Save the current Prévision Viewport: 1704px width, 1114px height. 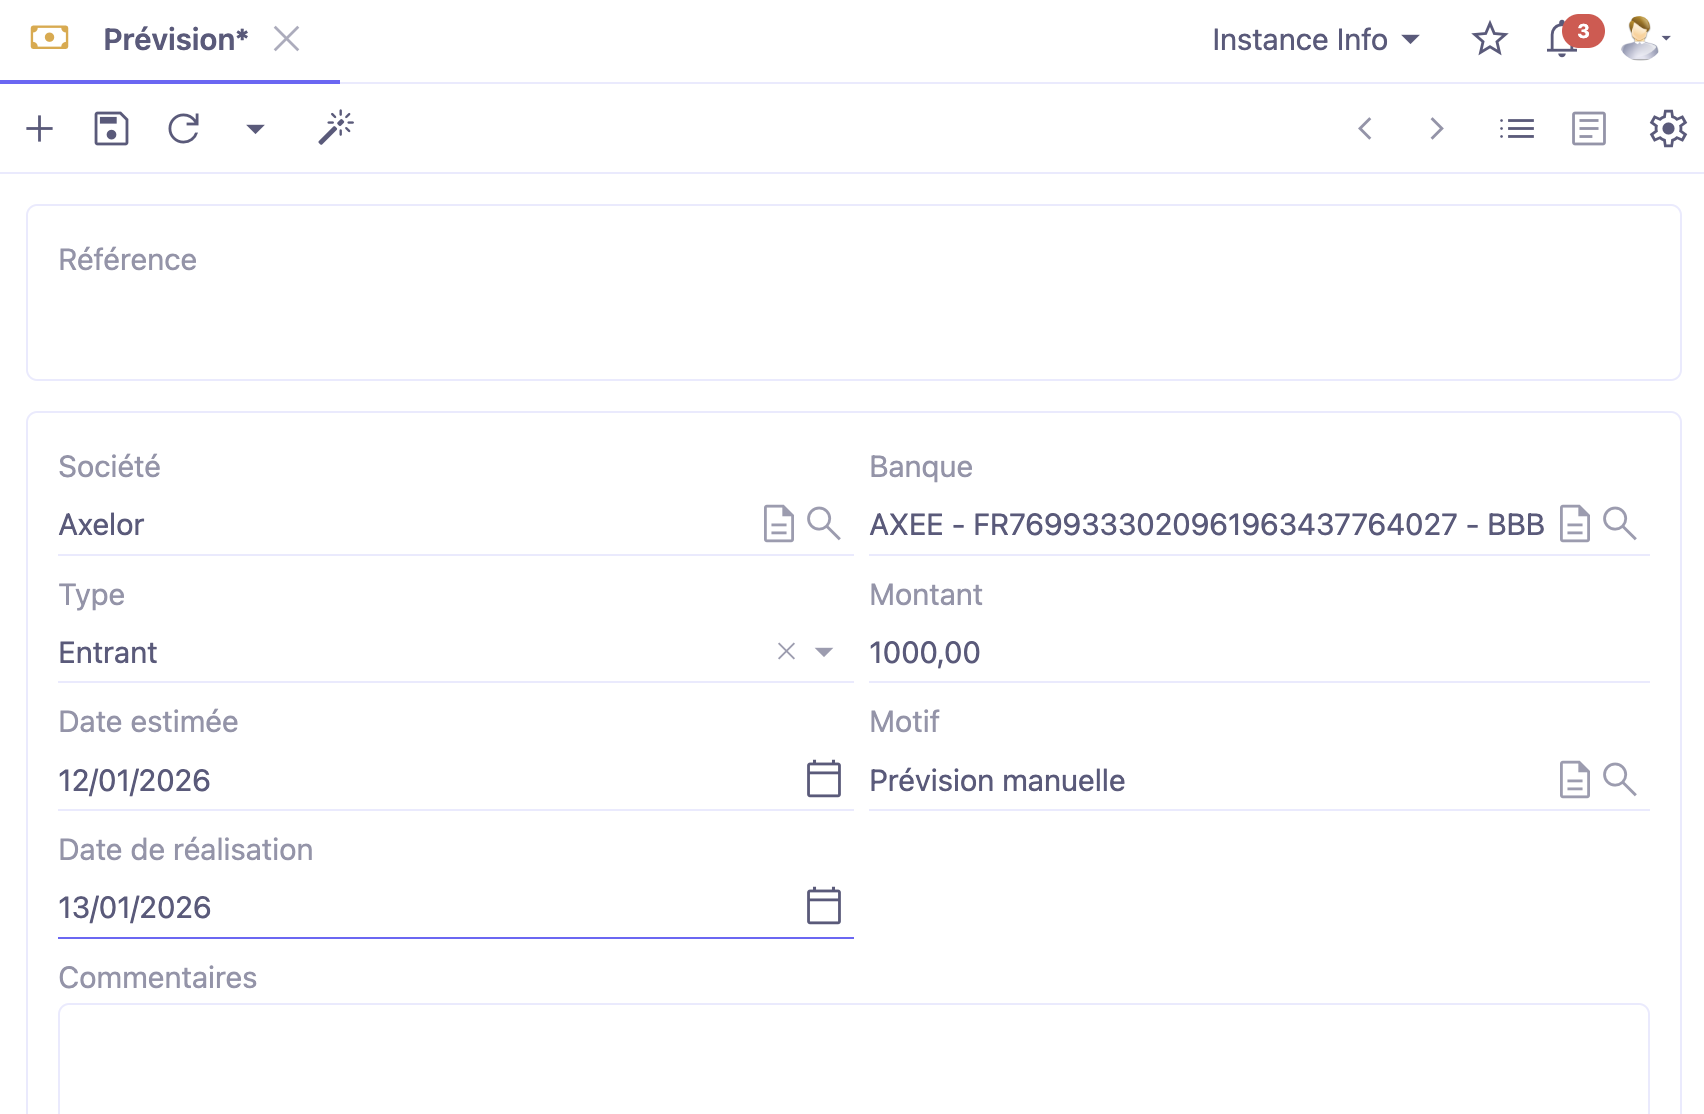tap(111, 128)
